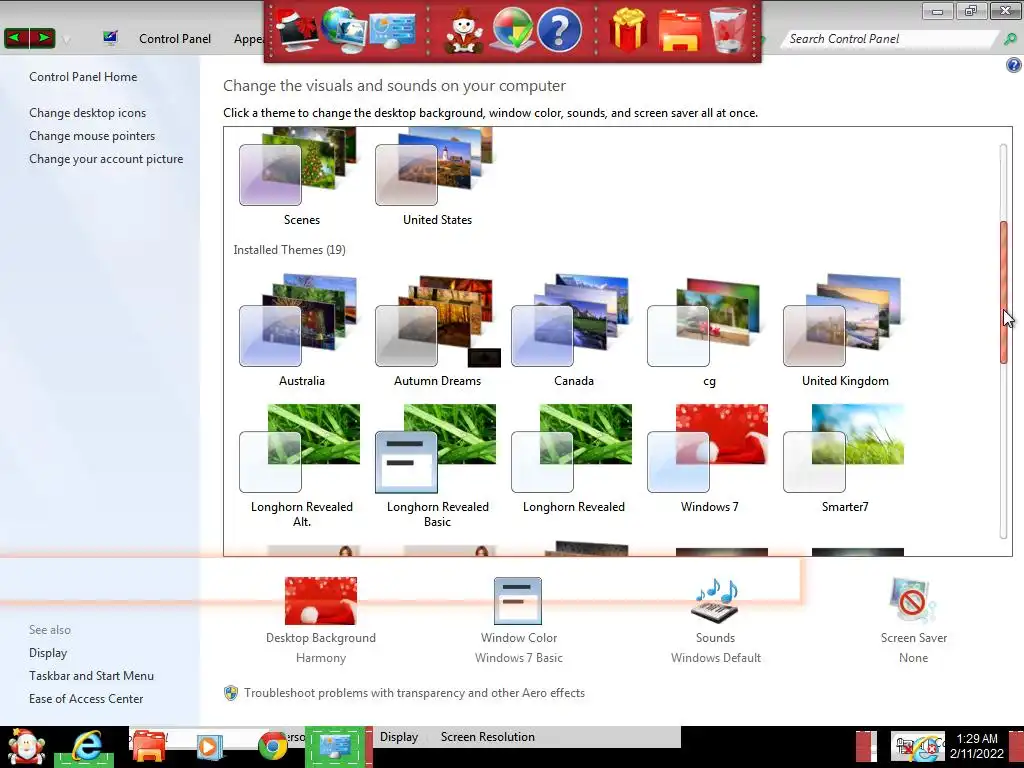The image size is (1024, 768).
Task: Switch to the Display taskbar item
Action: tap(398, 737)
